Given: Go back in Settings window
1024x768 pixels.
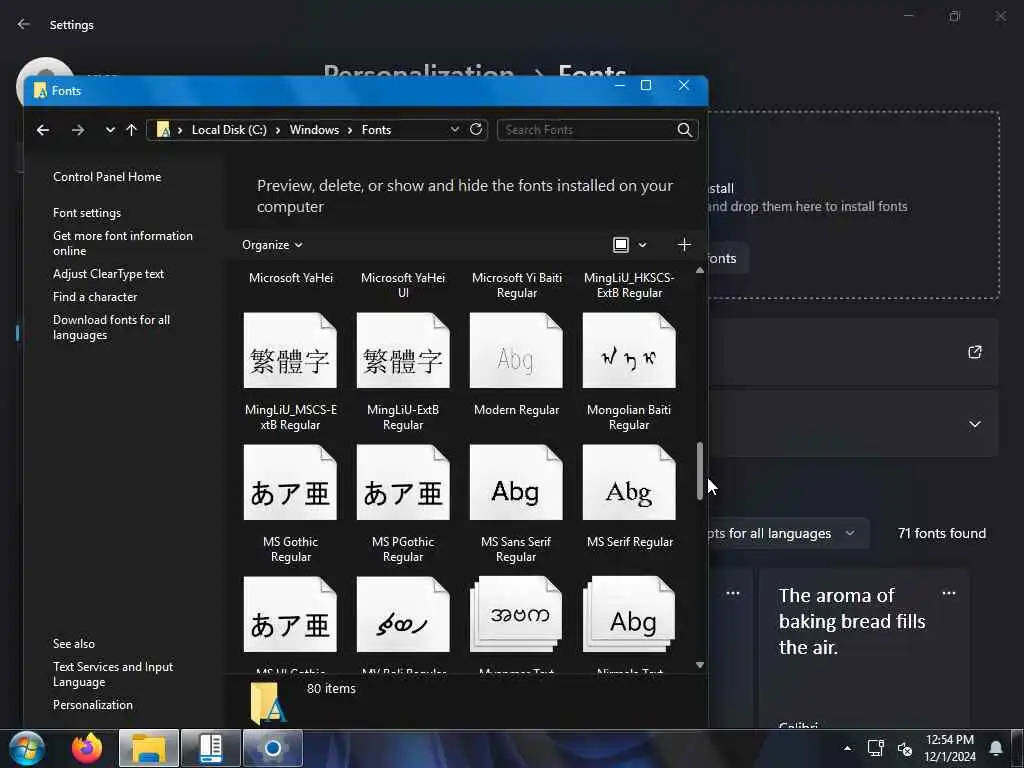Looking at the screenshot, I should pos(24,24).
